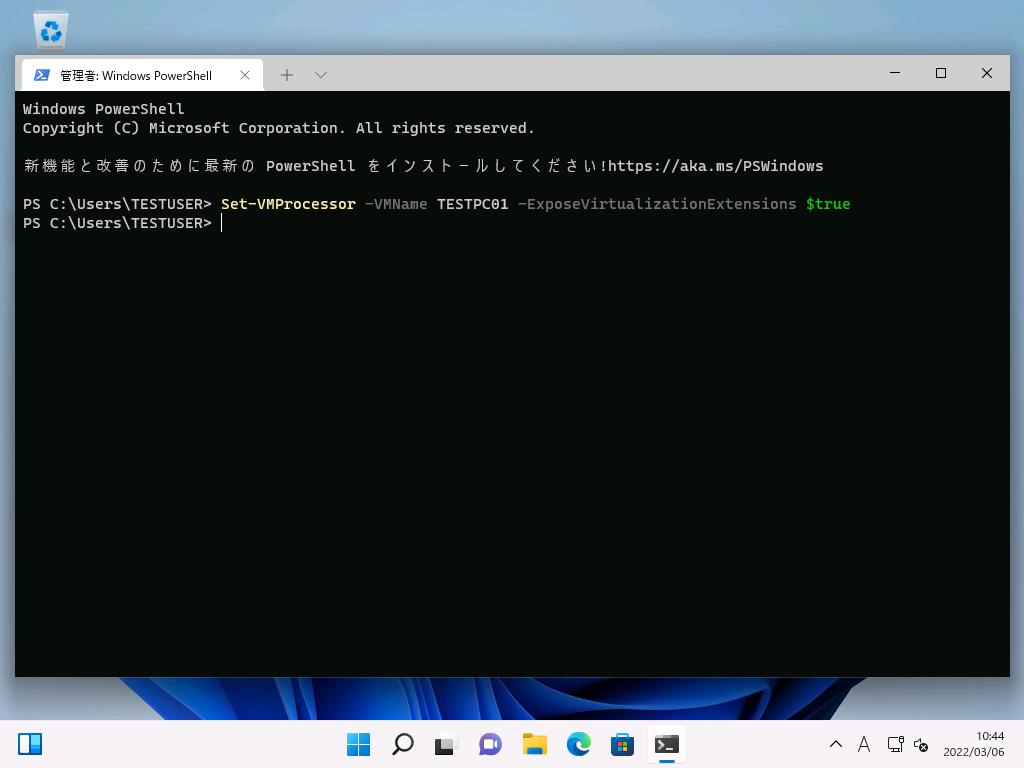The image size is (1024, 768).
Task: Open the Recycle Bin desktop icon
Action: 51,29
